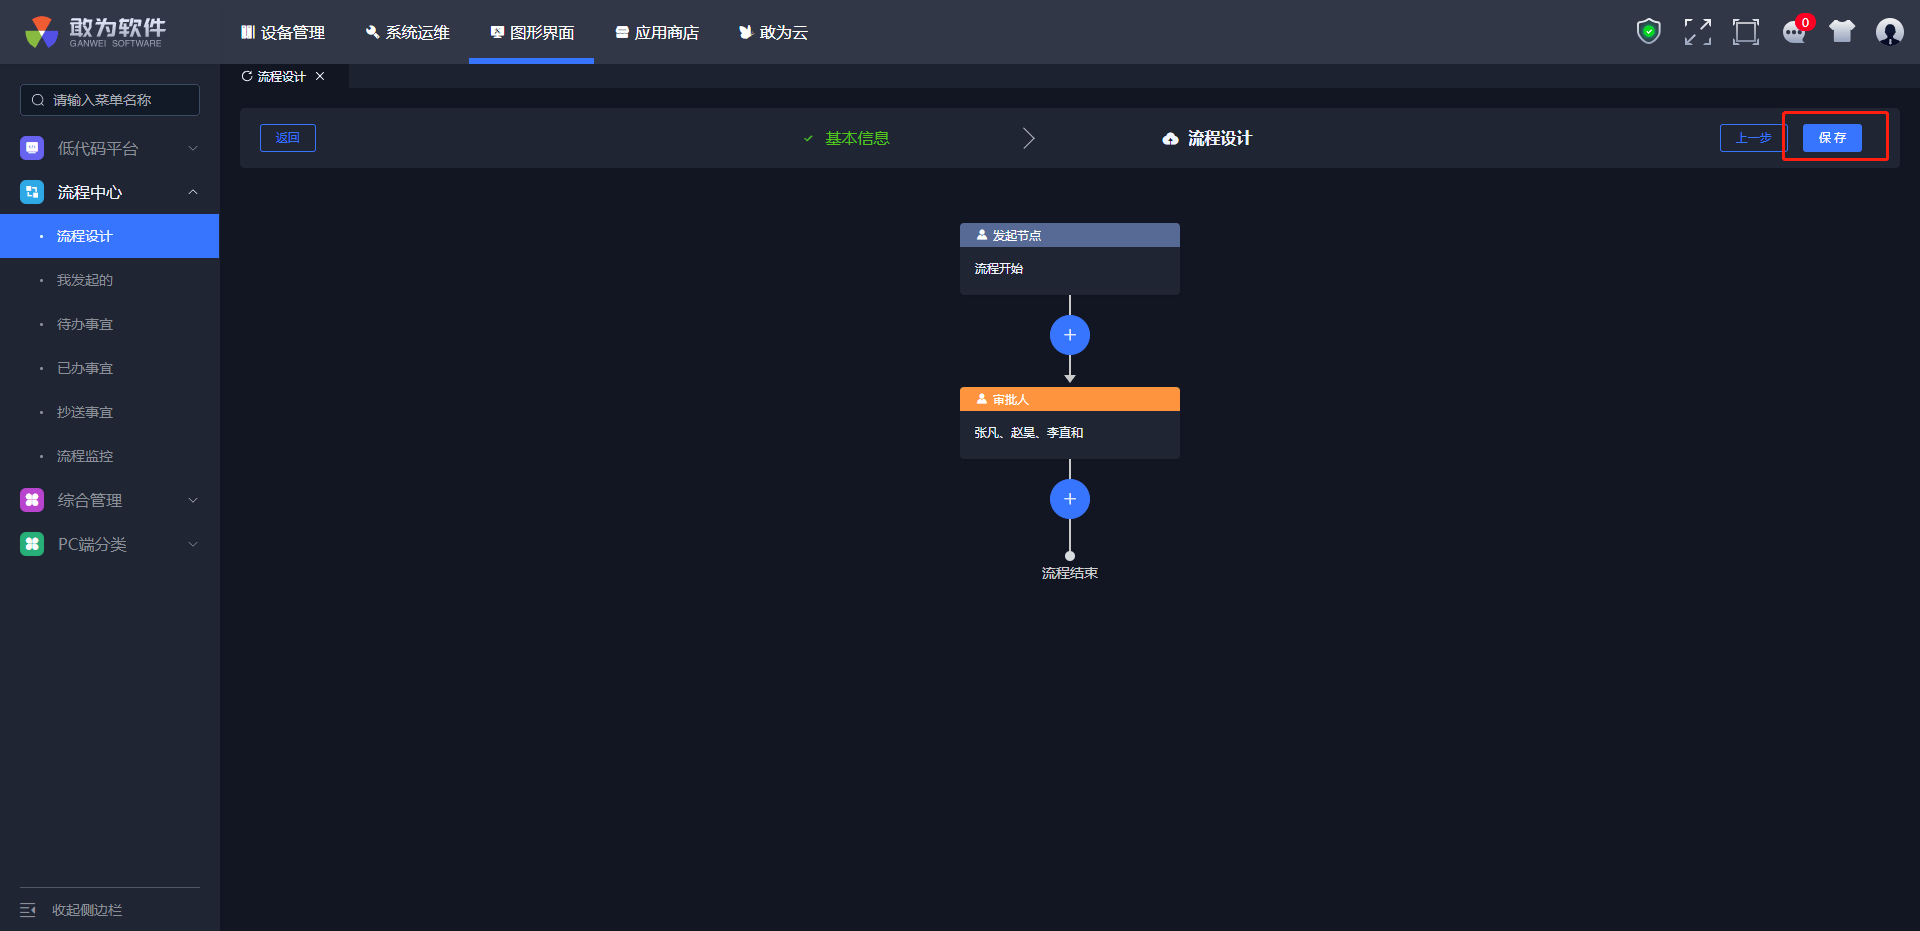
Task: Click the approver names 张凡、赵昊、李直和
Action: tap(1029, 432)
